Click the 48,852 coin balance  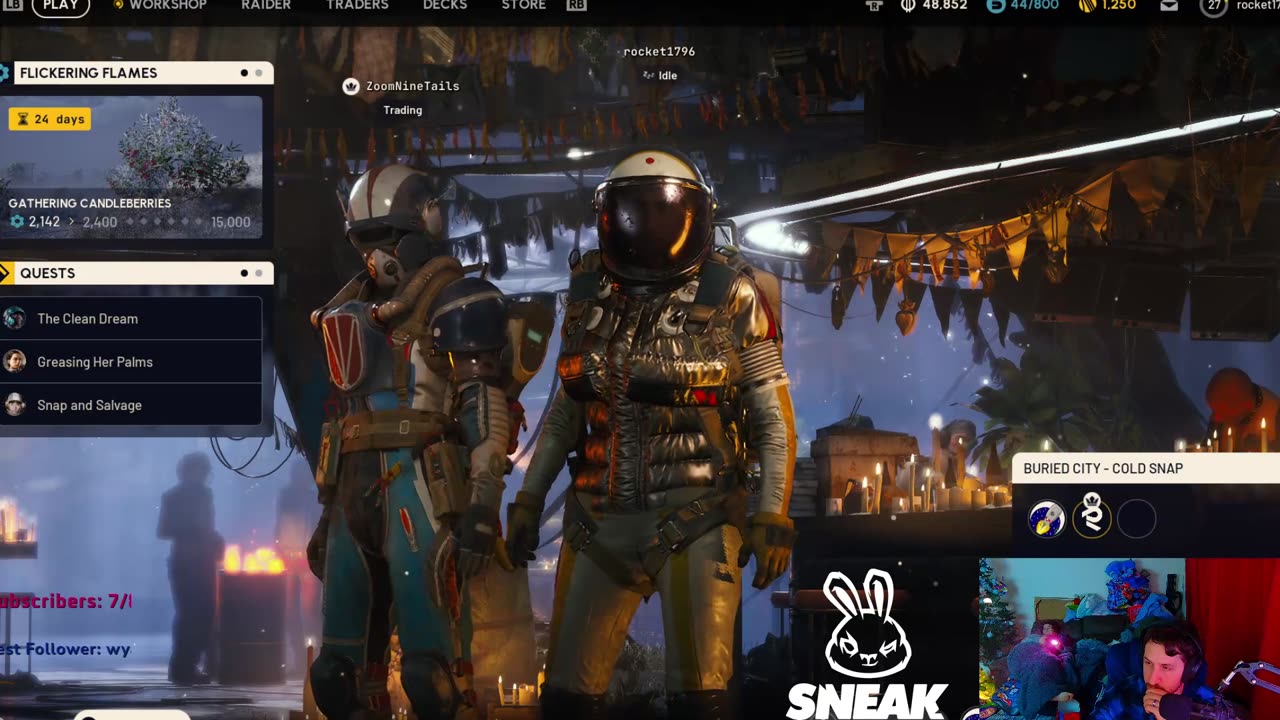945,5
